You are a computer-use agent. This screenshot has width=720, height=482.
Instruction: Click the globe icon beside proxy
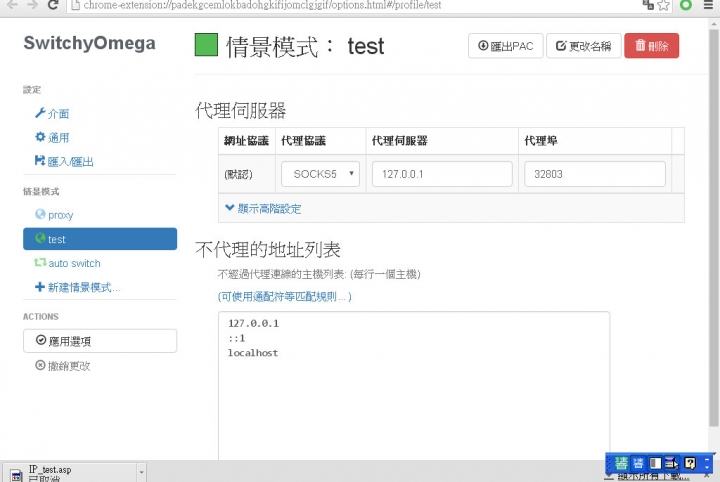pyautogui.click(x=40, y=214)
